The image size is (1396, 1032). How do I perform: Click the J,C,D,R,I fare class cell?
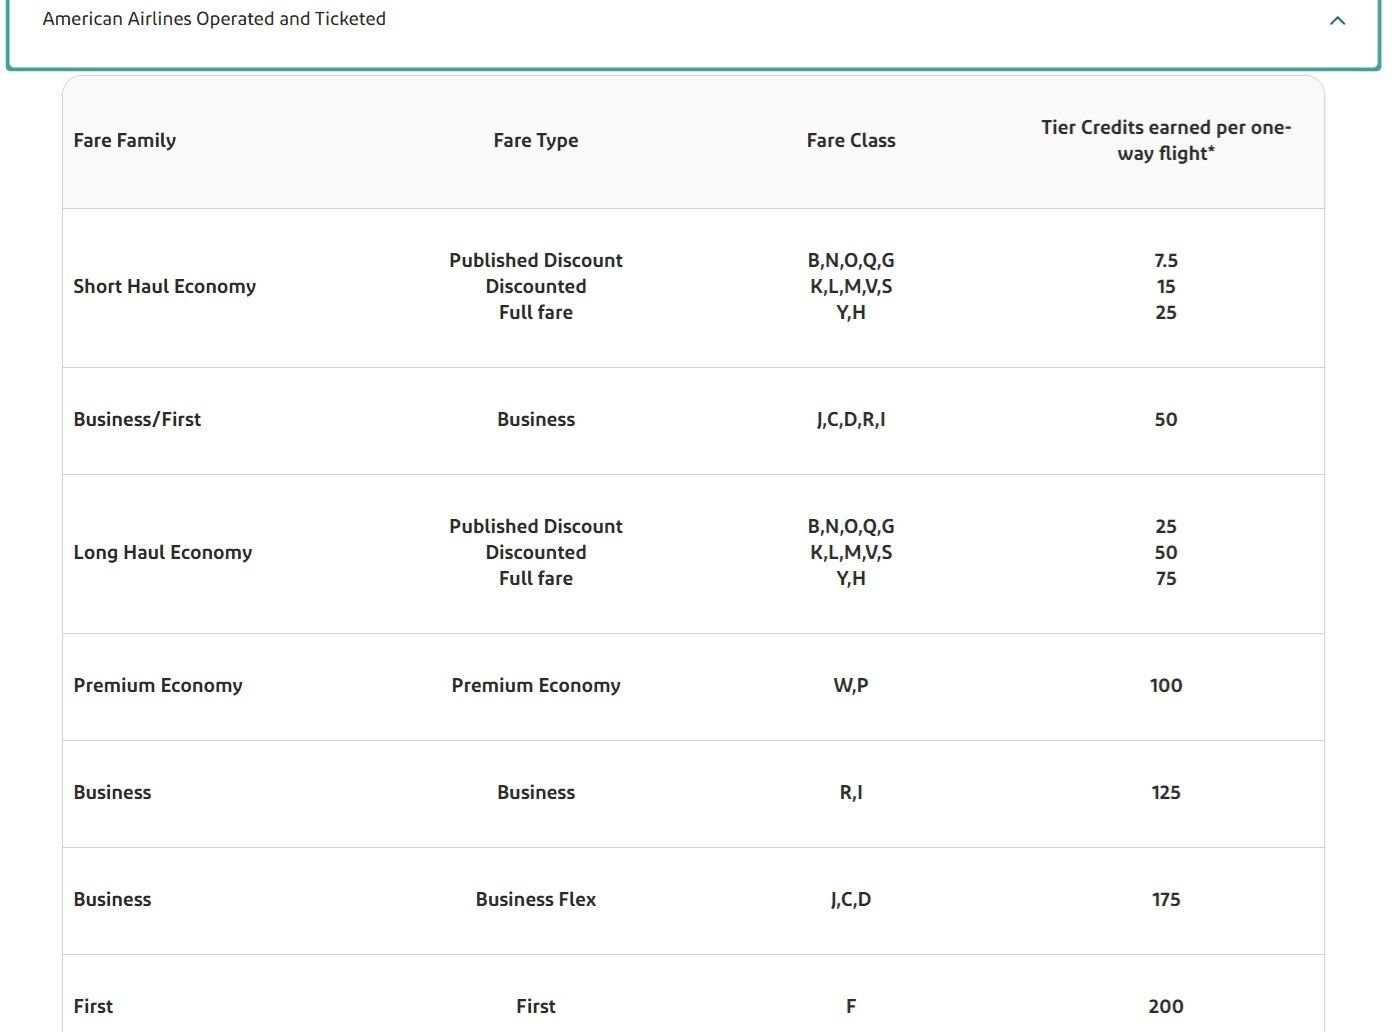tap(850, 420)
